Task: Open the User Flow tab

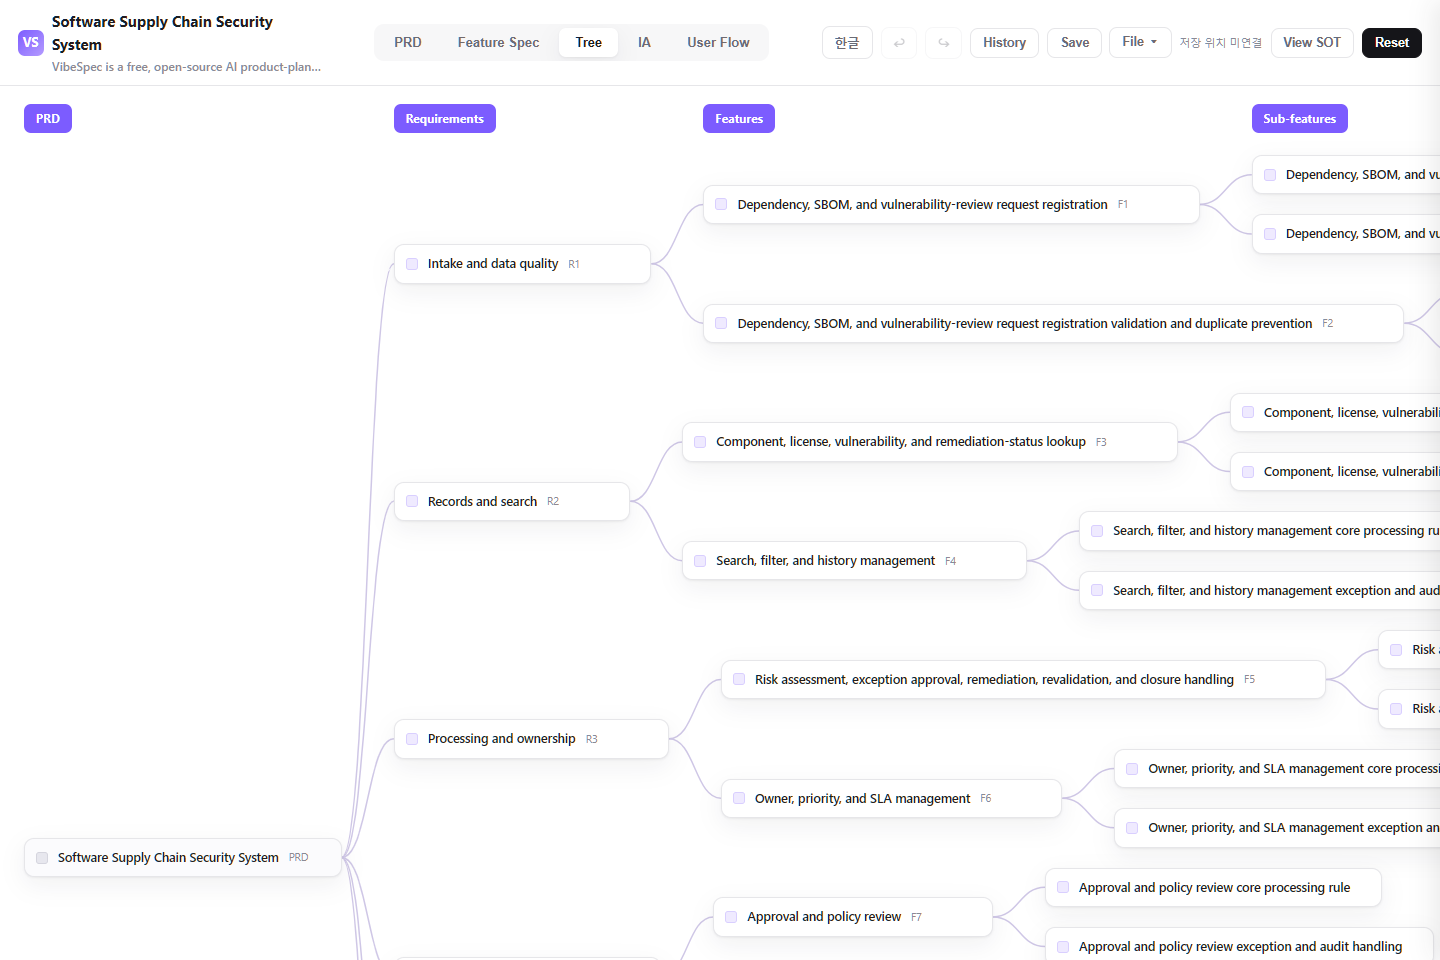Action: coord(718,43)
